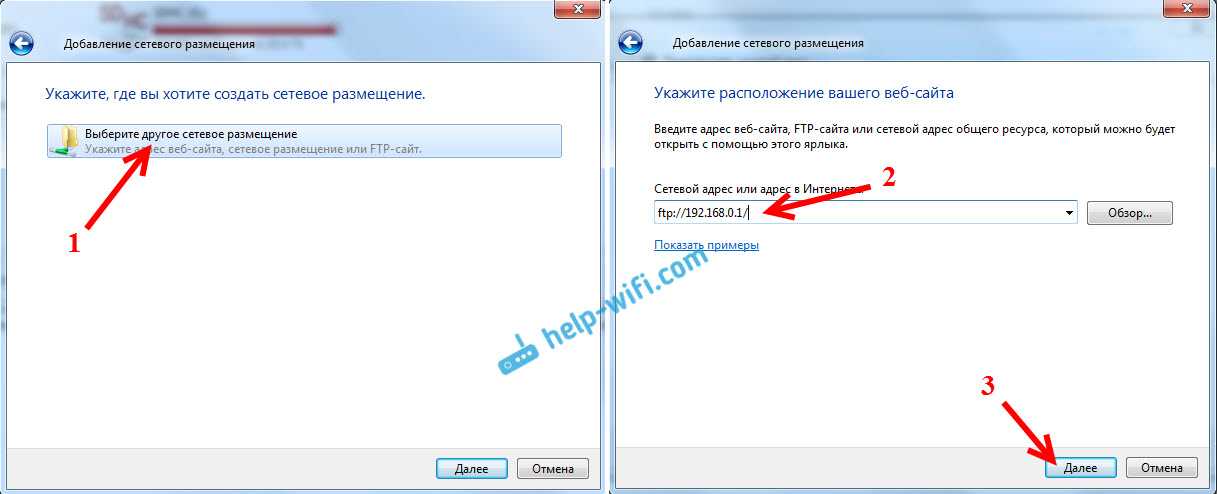Click Далее below the network placement choice list
The width and height of the screenshot is (1217, 494).
pos(472,468)
